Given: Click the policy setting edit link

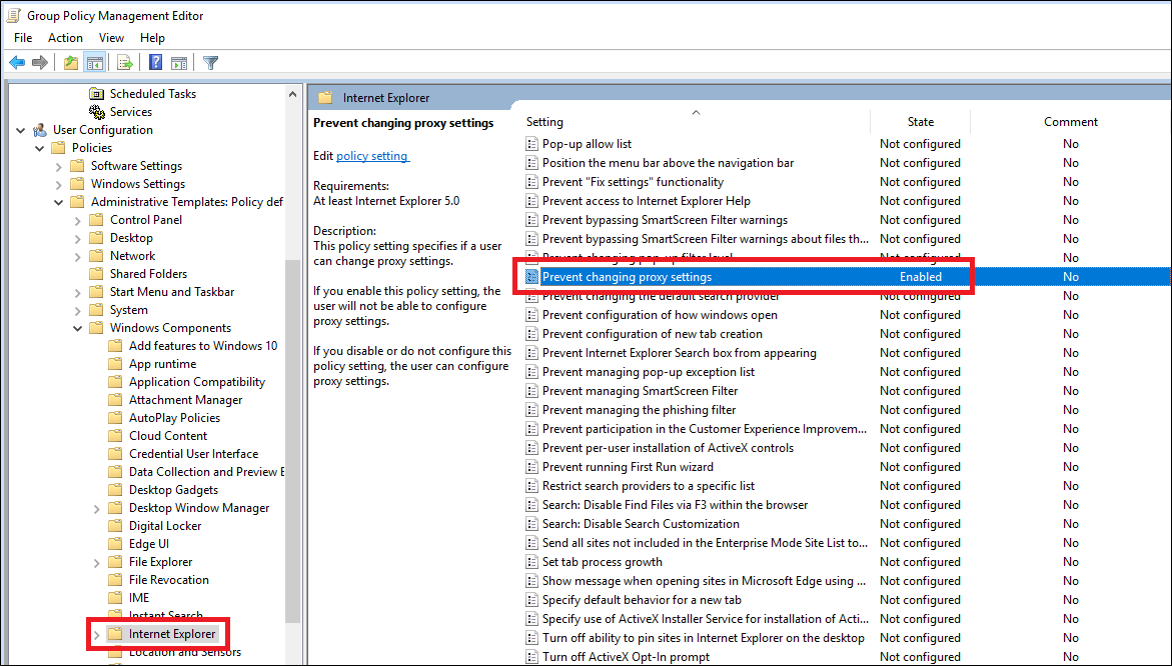Looking at the screenshot, I should point(371,155).
